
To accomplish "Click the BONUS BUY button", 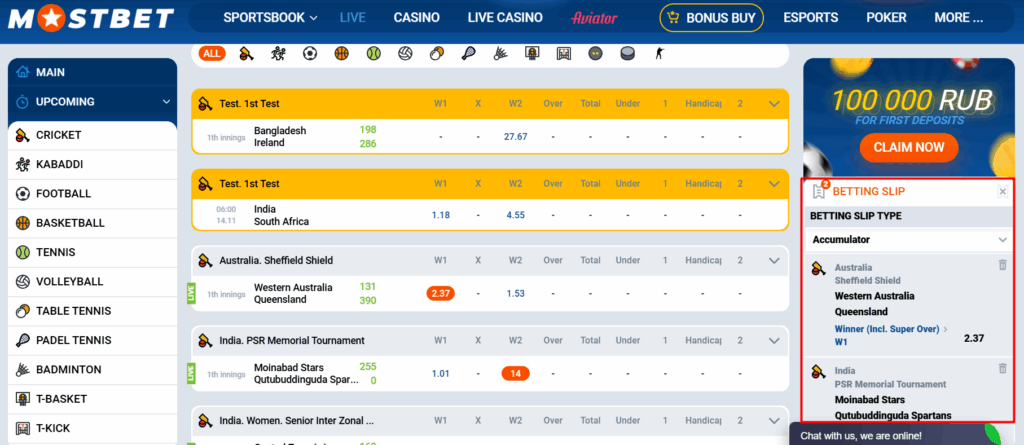I will click(711, 18).
